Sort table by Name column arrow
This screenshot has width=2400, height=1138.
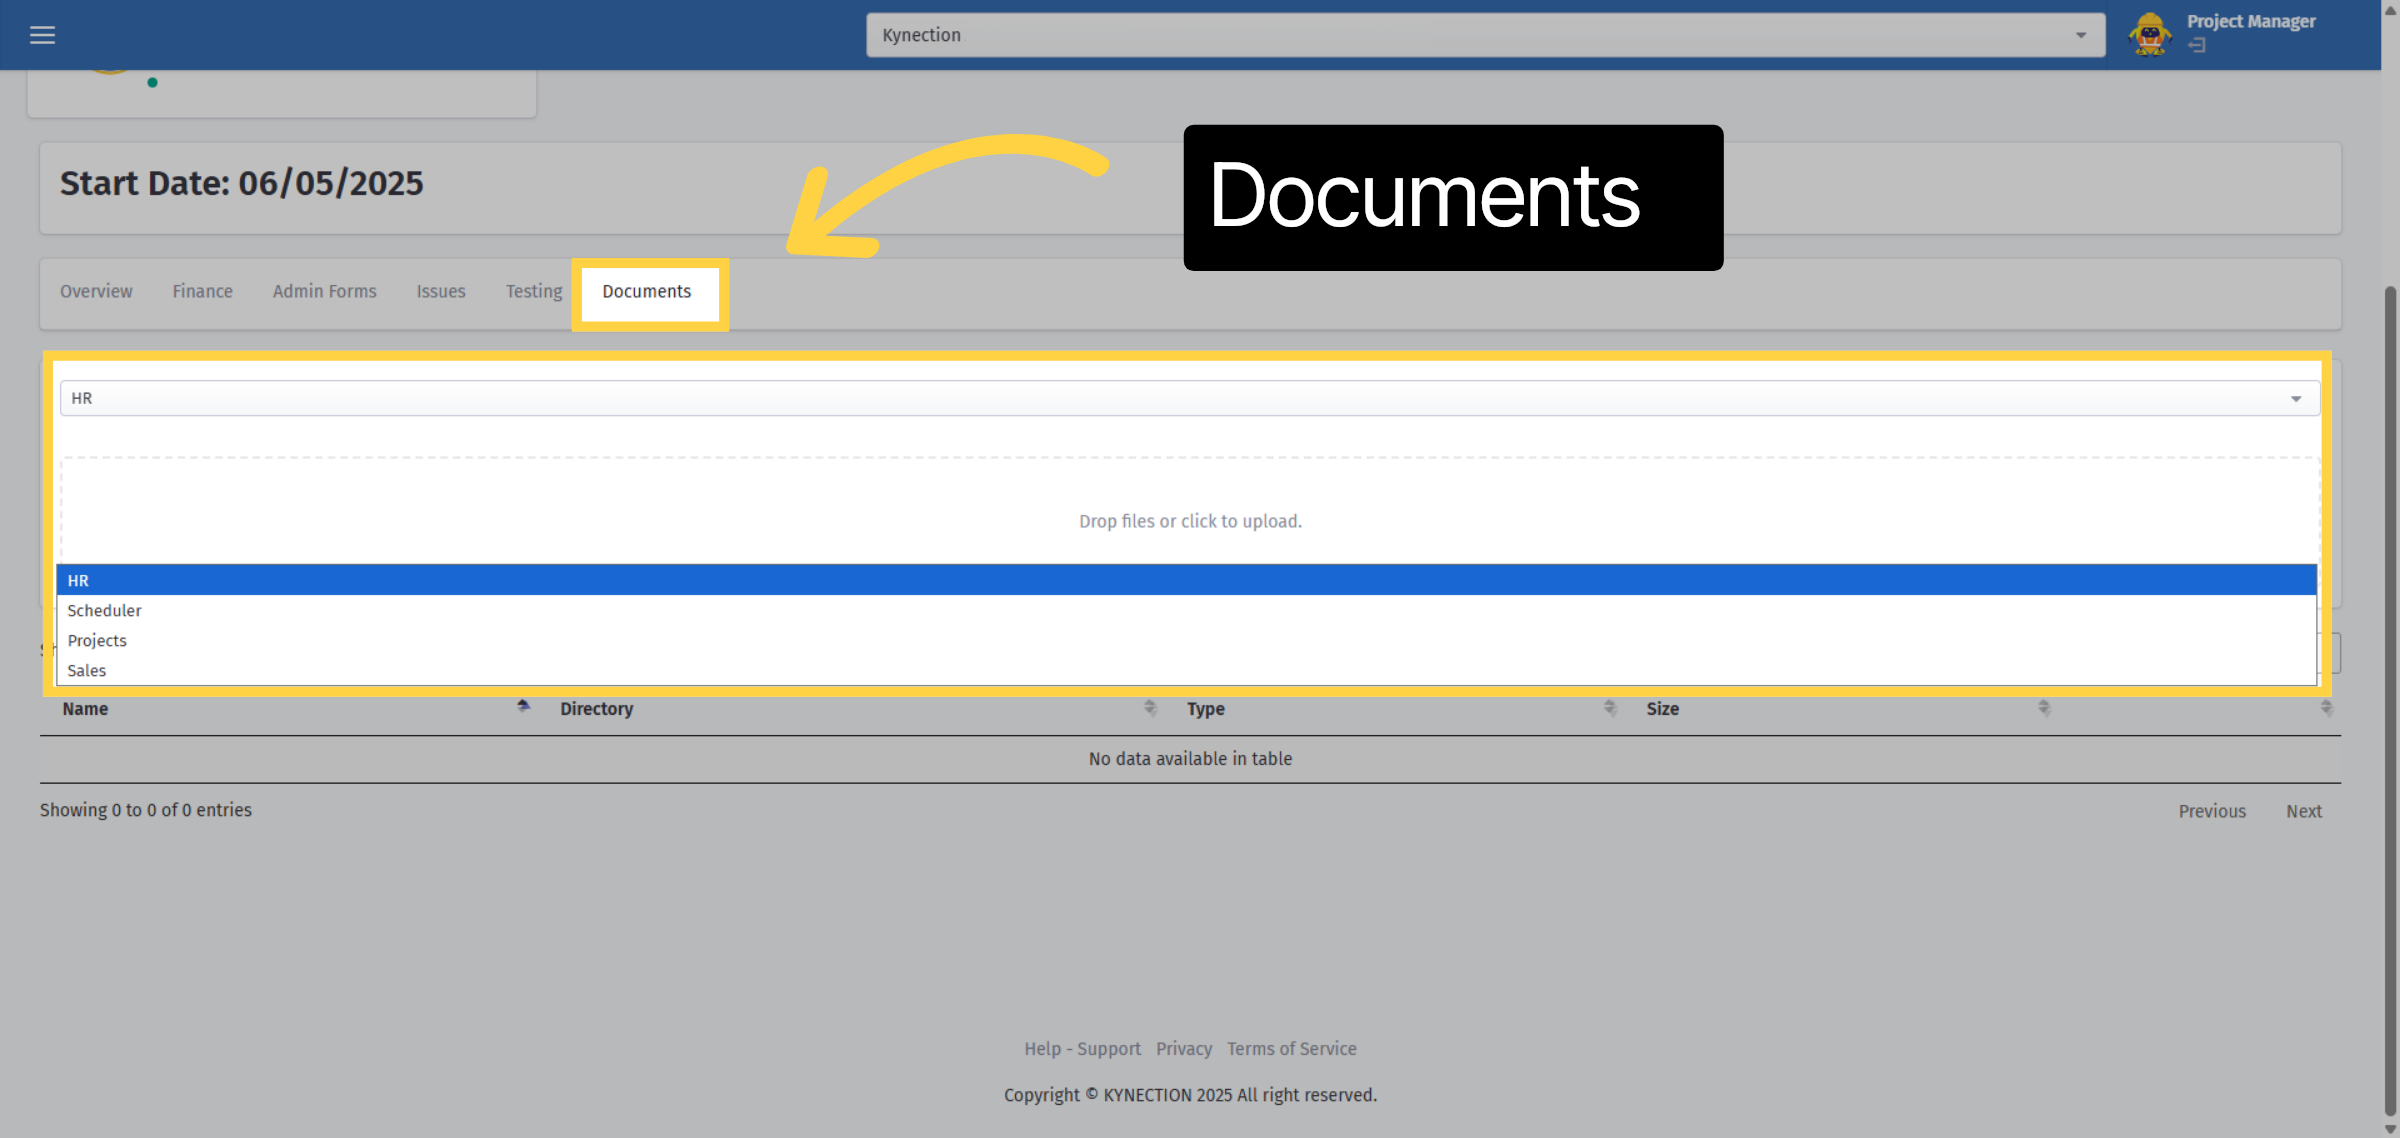tap(523, 707)
